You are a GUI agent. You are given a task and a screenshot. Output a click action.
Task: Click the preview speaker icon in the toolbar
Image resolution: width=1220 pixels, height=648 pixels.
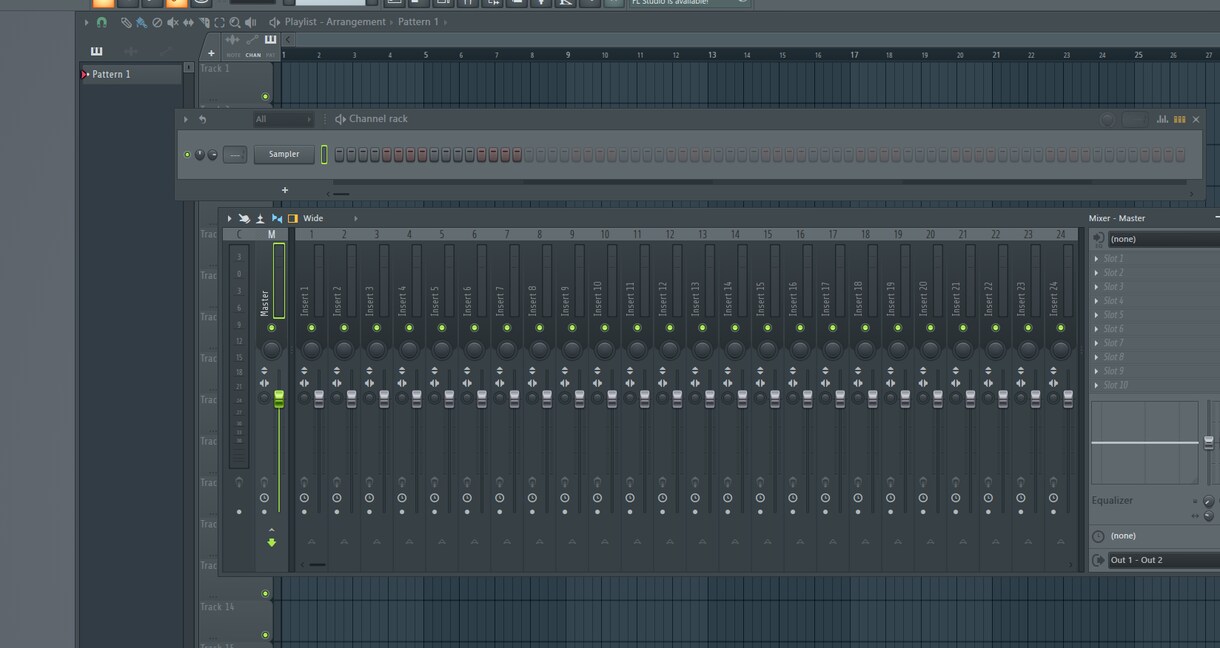coord(250,22)
